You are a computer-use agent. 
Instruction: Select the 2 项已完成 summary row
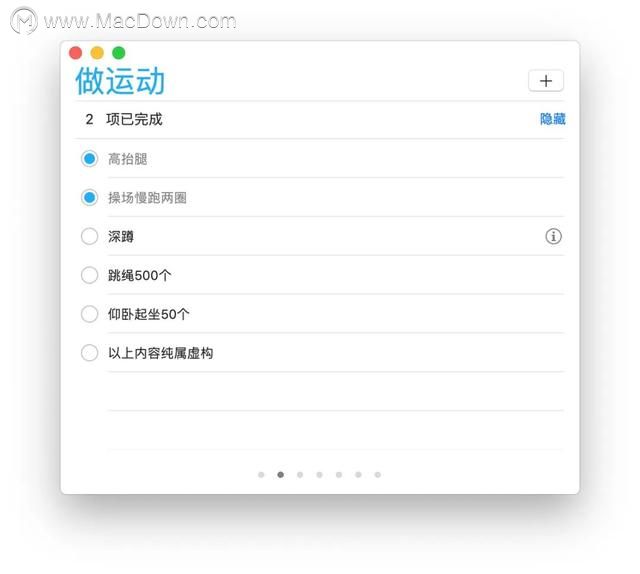point(320,119)
